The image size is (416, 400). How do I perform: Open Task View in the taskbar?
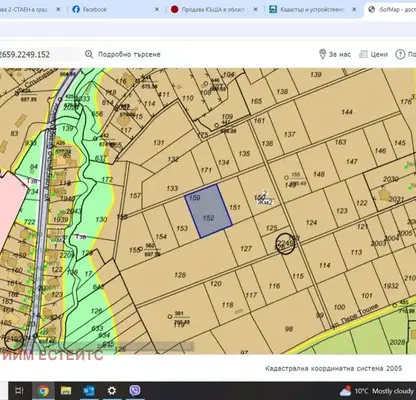pos(20,391)
